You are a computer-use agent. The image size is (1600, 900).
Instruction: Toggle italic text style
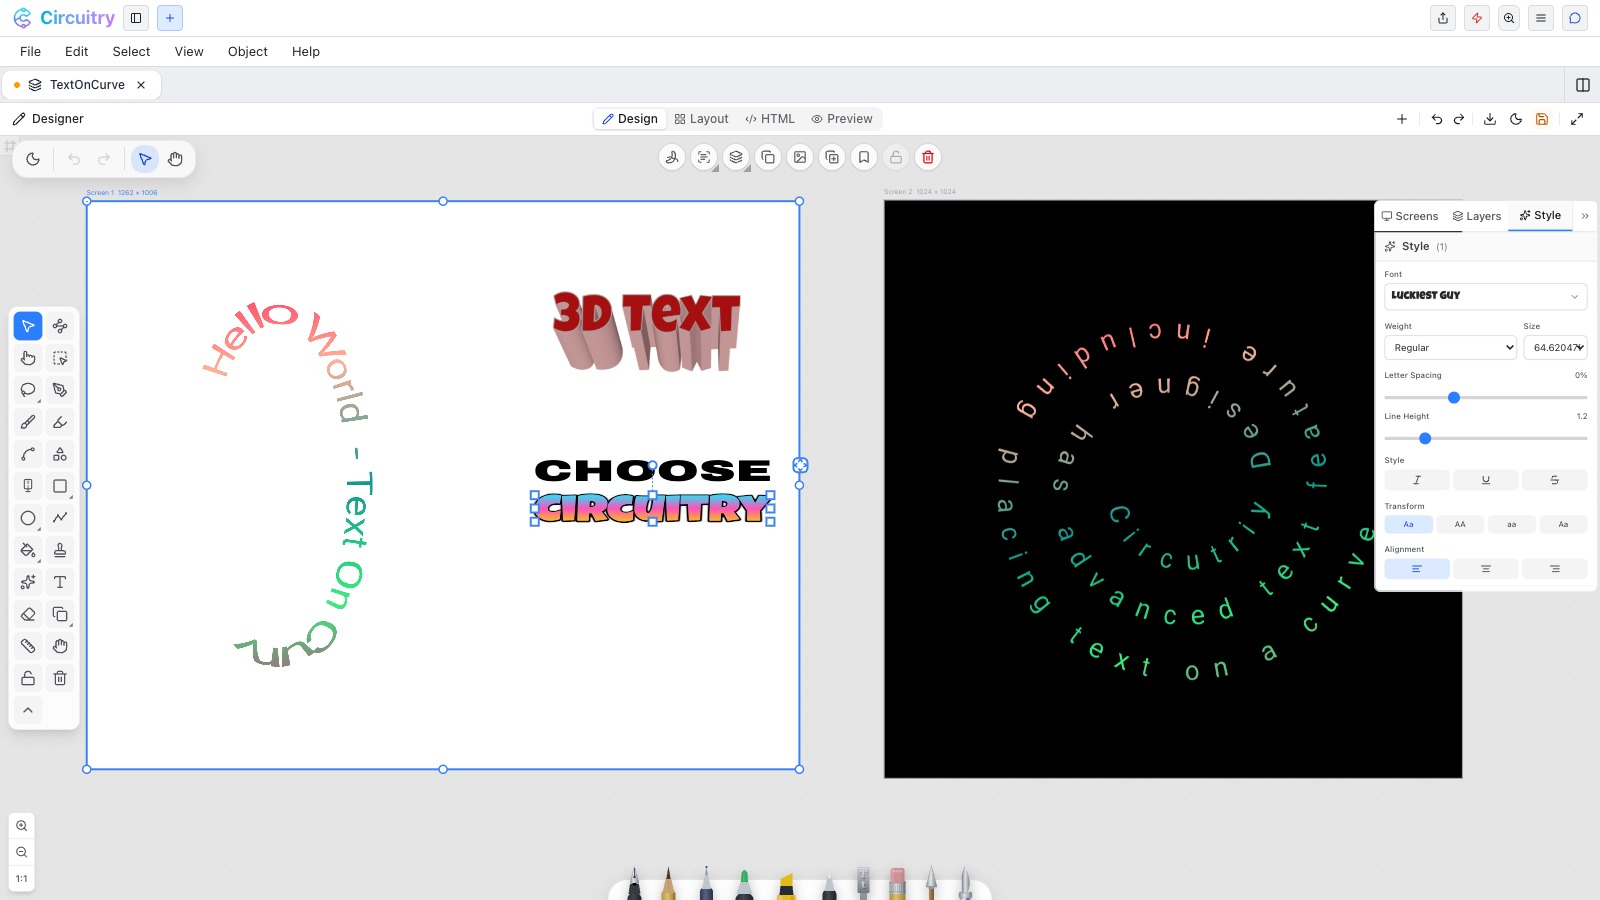coord(1417,480)
